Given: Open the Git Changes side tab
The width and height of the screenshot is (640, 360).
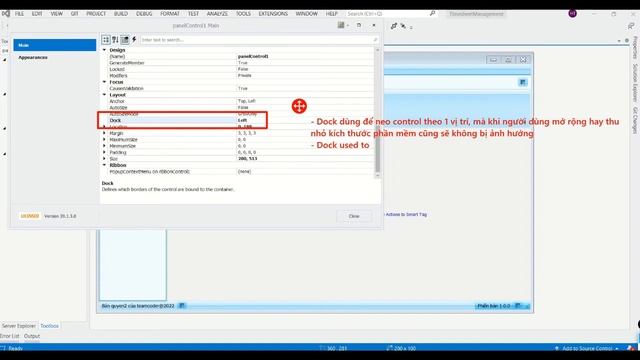Looking at the screenshot, I should click(635, 120).
